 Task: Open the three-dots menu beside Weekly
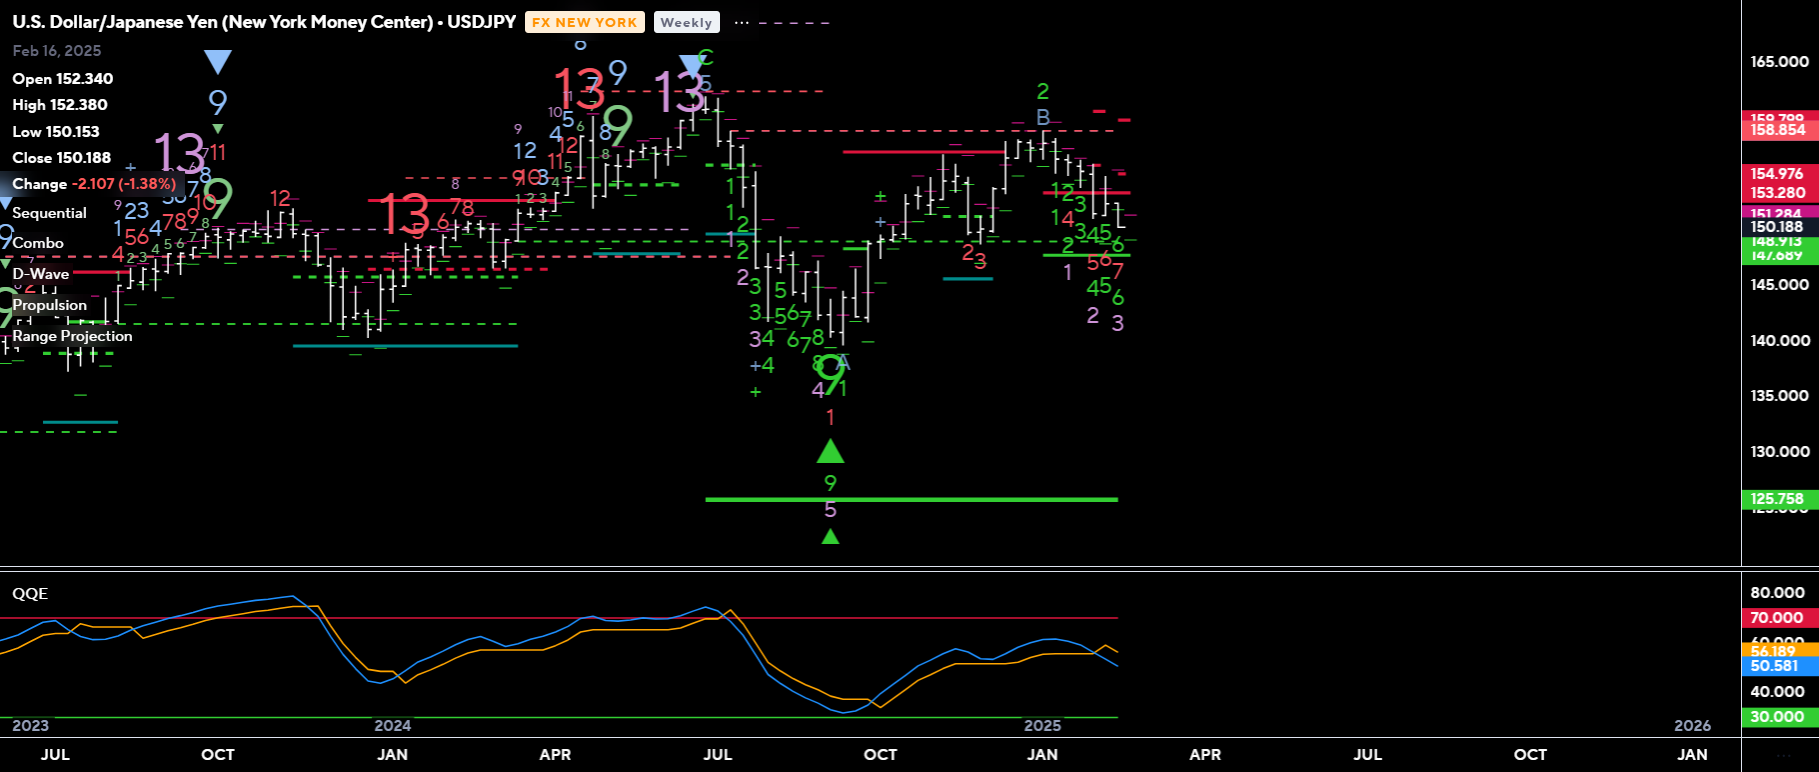[x=741, y=22]
